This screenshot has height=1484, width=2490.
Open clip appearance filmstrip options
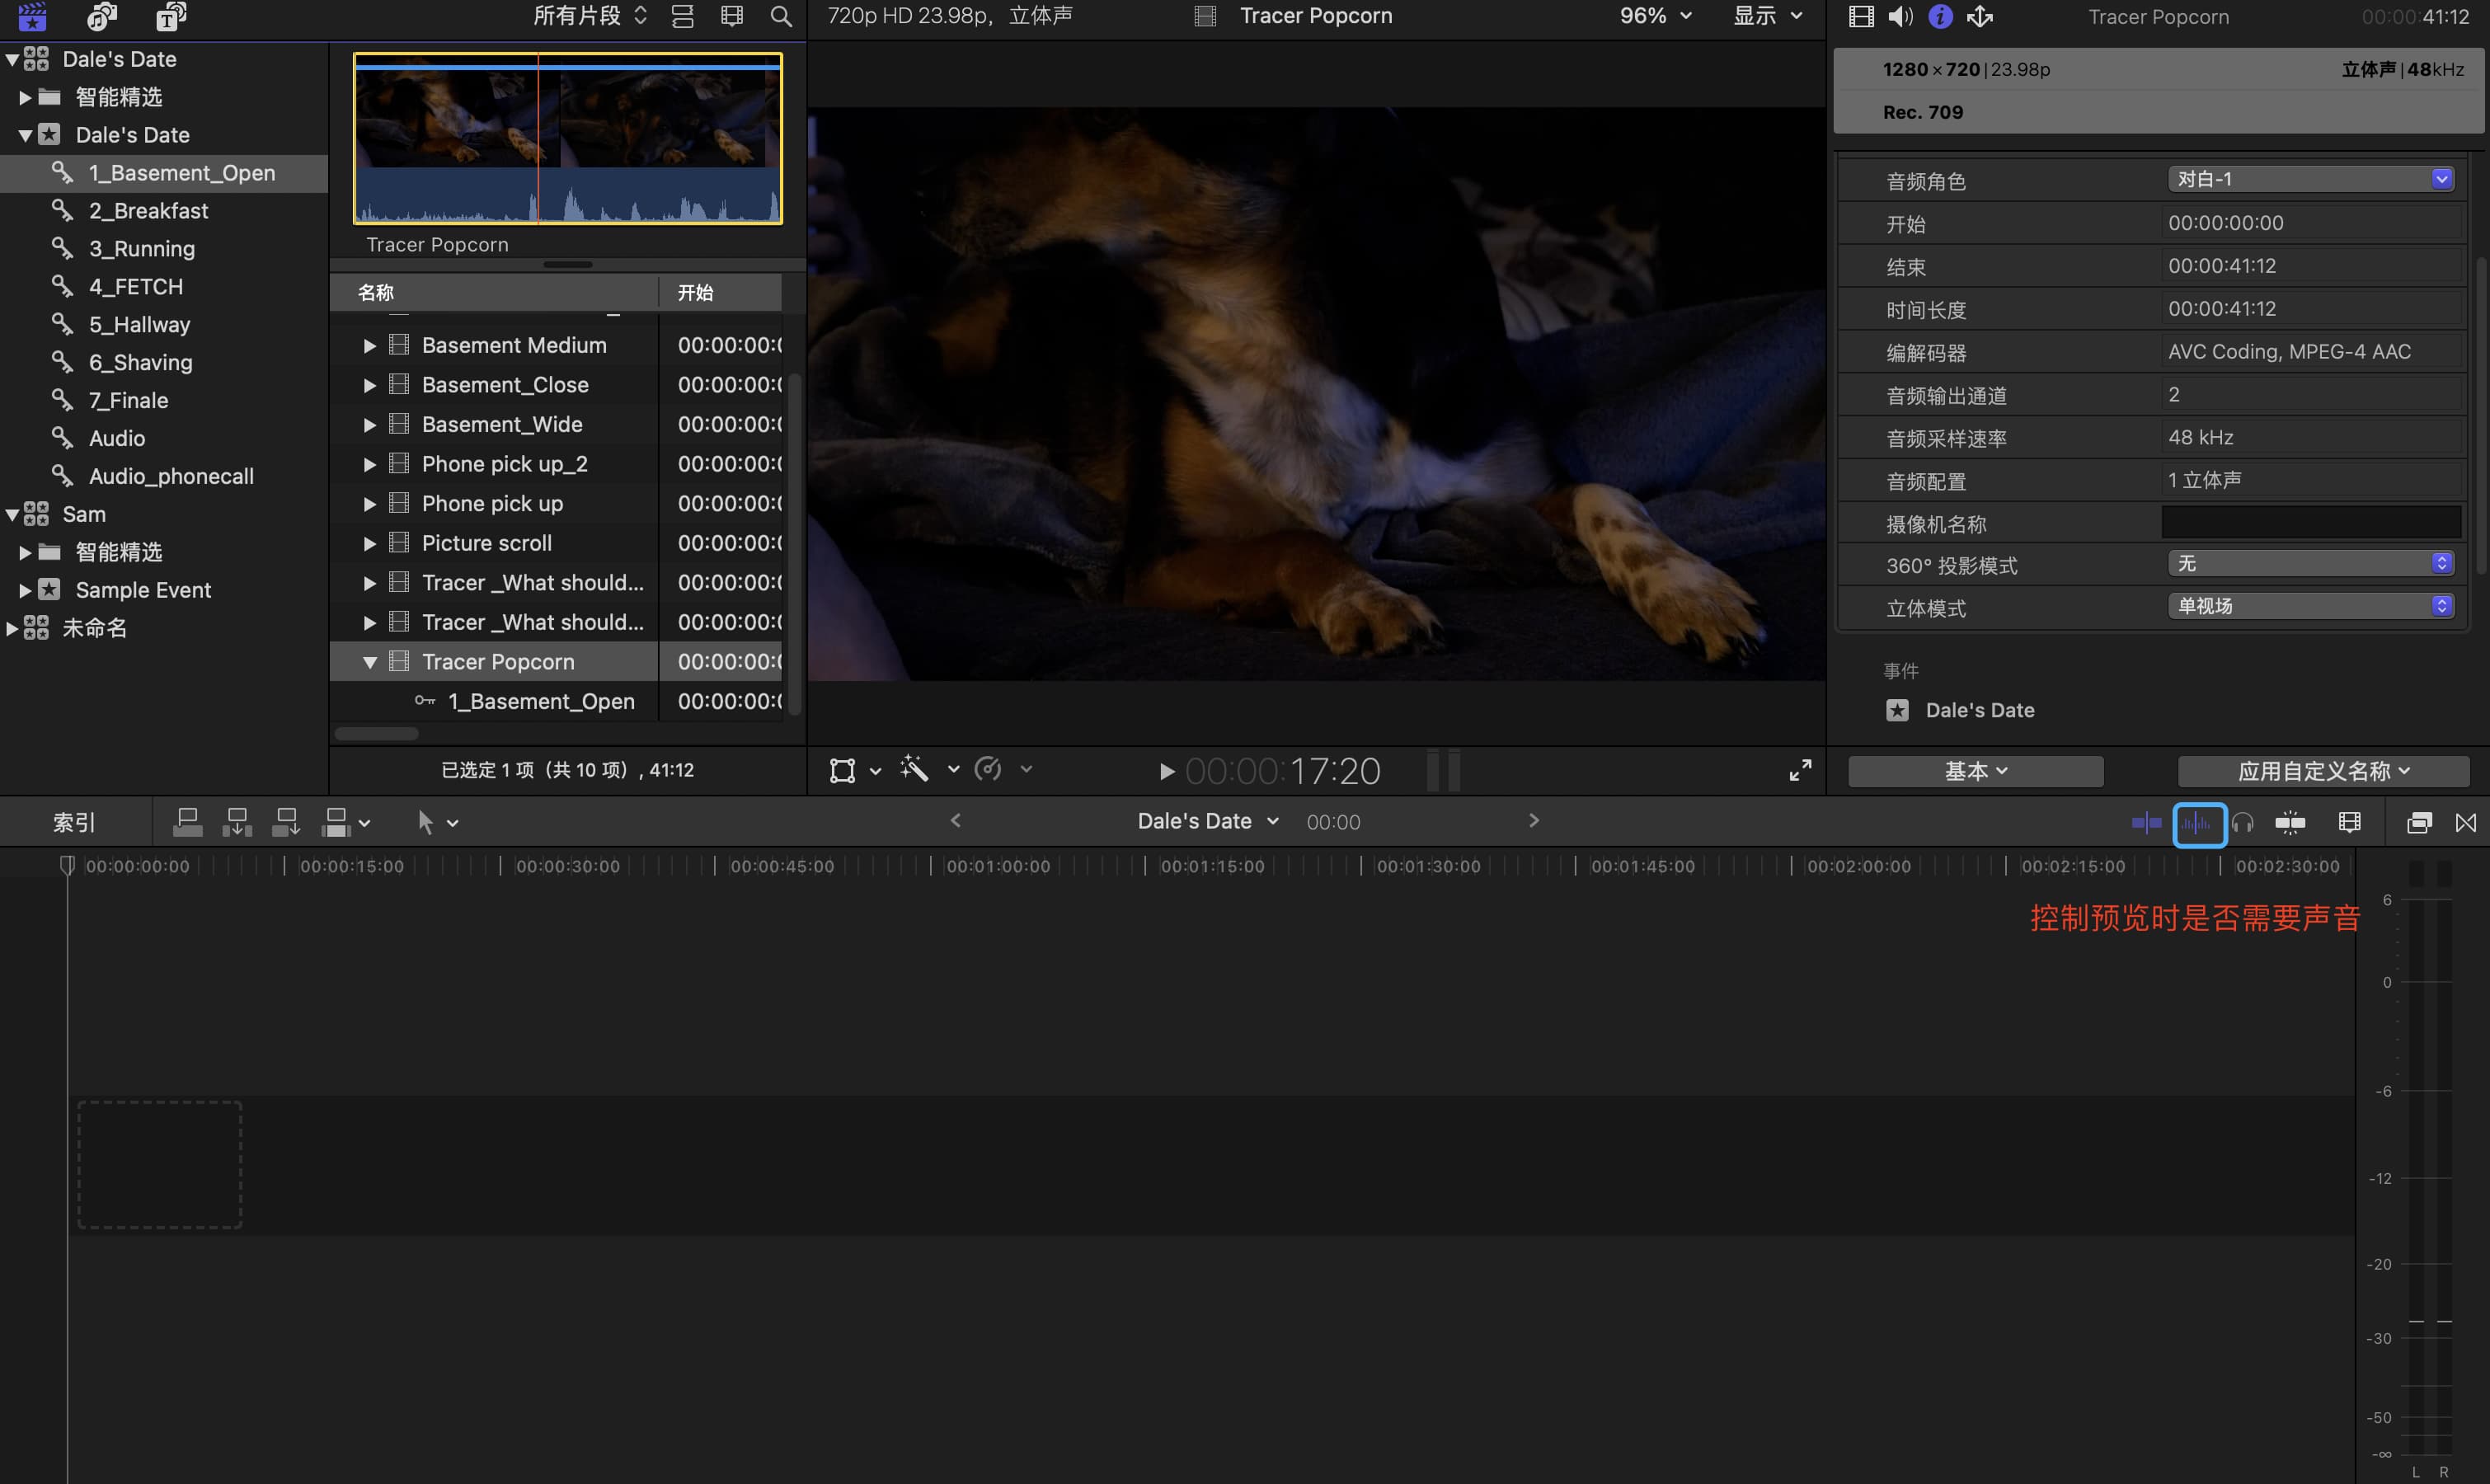pyautogui.click(x=2350, y=823)
